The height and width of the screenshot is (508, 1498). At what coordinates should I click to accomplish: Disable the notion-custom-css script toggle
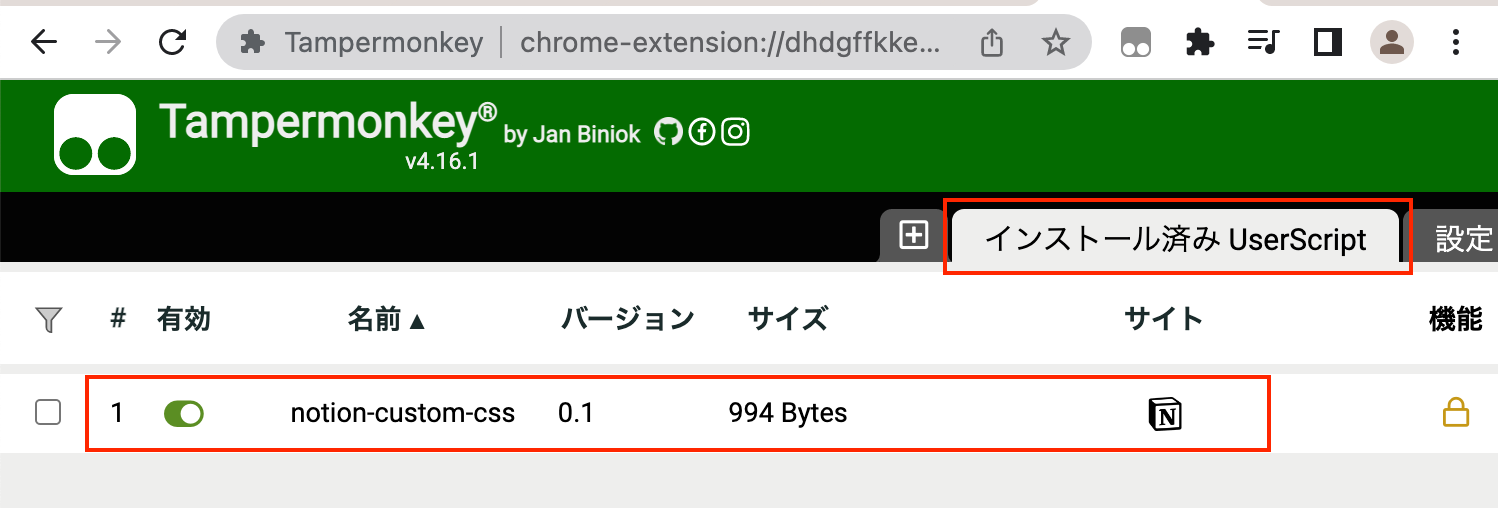pos(184,413)
